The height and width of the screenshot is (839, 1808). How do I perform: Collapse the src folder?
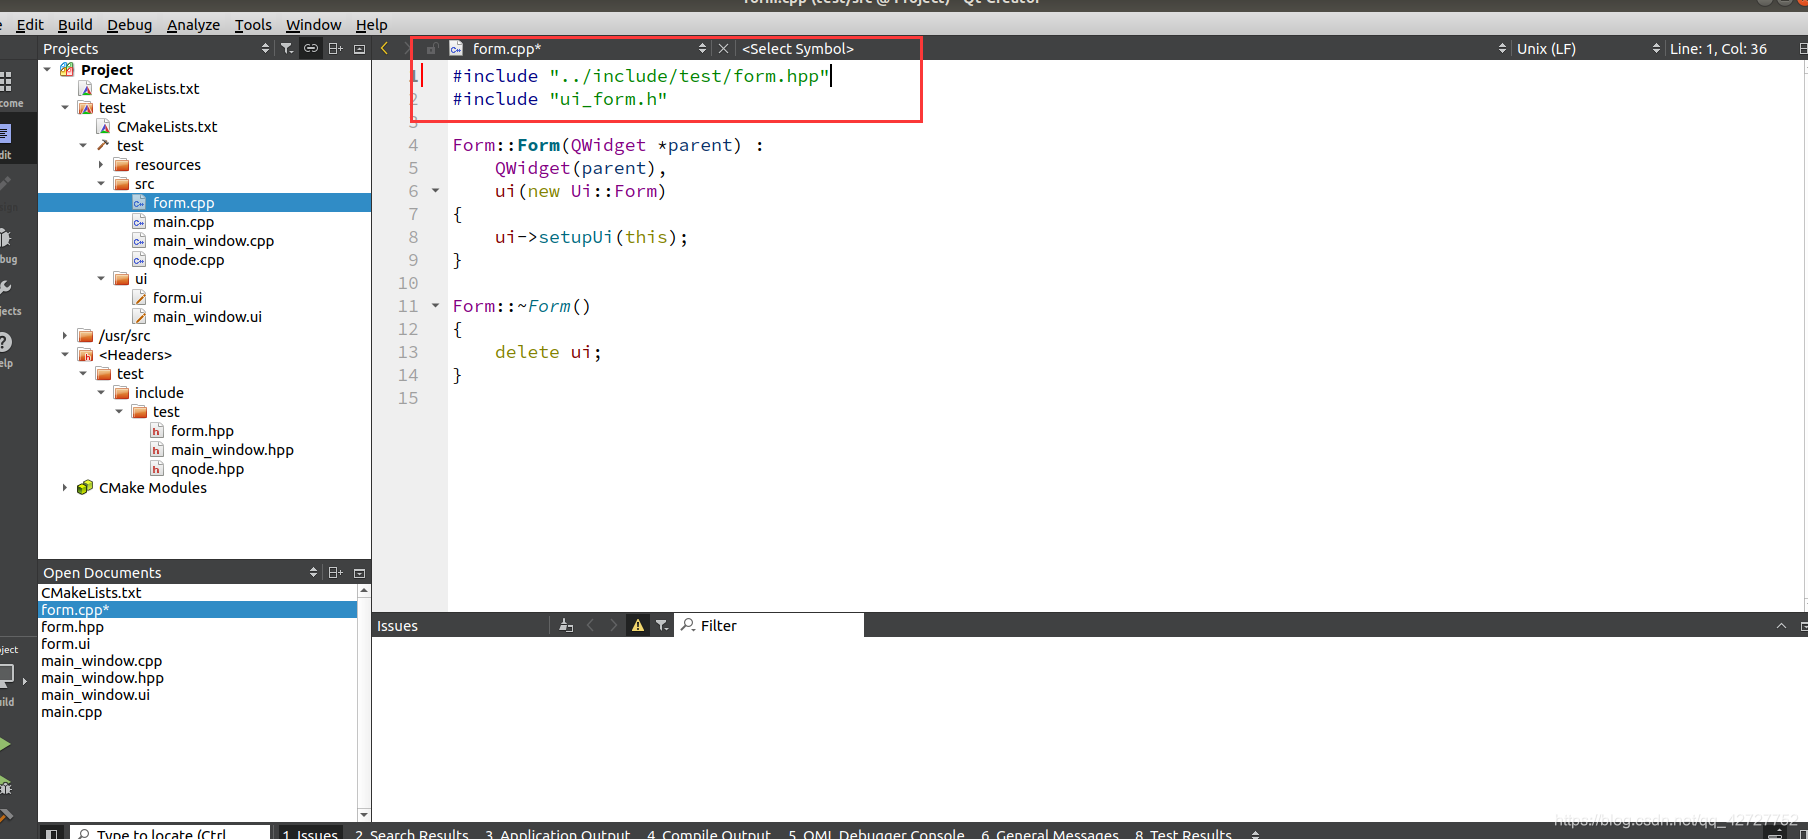[101, 184]
